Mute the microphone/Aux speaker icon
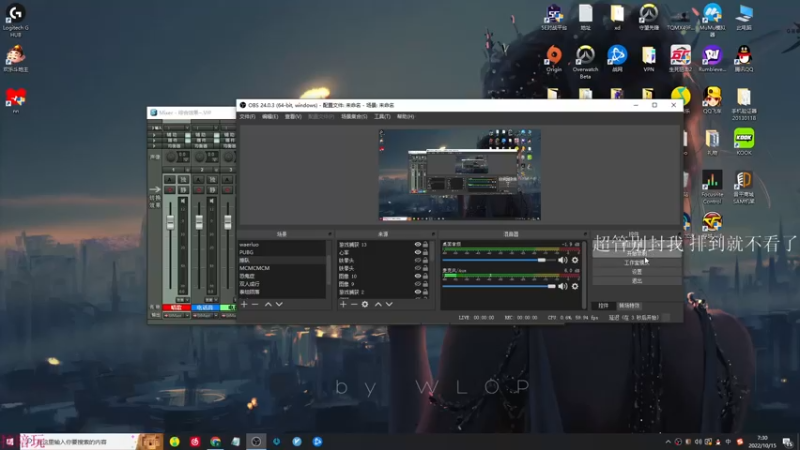Viewport: 800px width, 450px height. (562, 286)
